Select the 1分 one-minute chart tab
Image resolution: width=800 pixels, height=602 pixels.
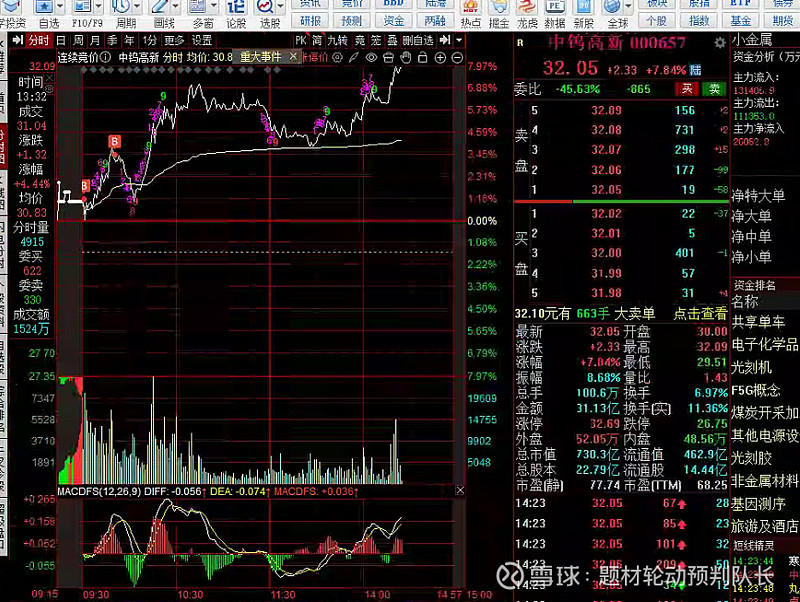coord(150,40)
